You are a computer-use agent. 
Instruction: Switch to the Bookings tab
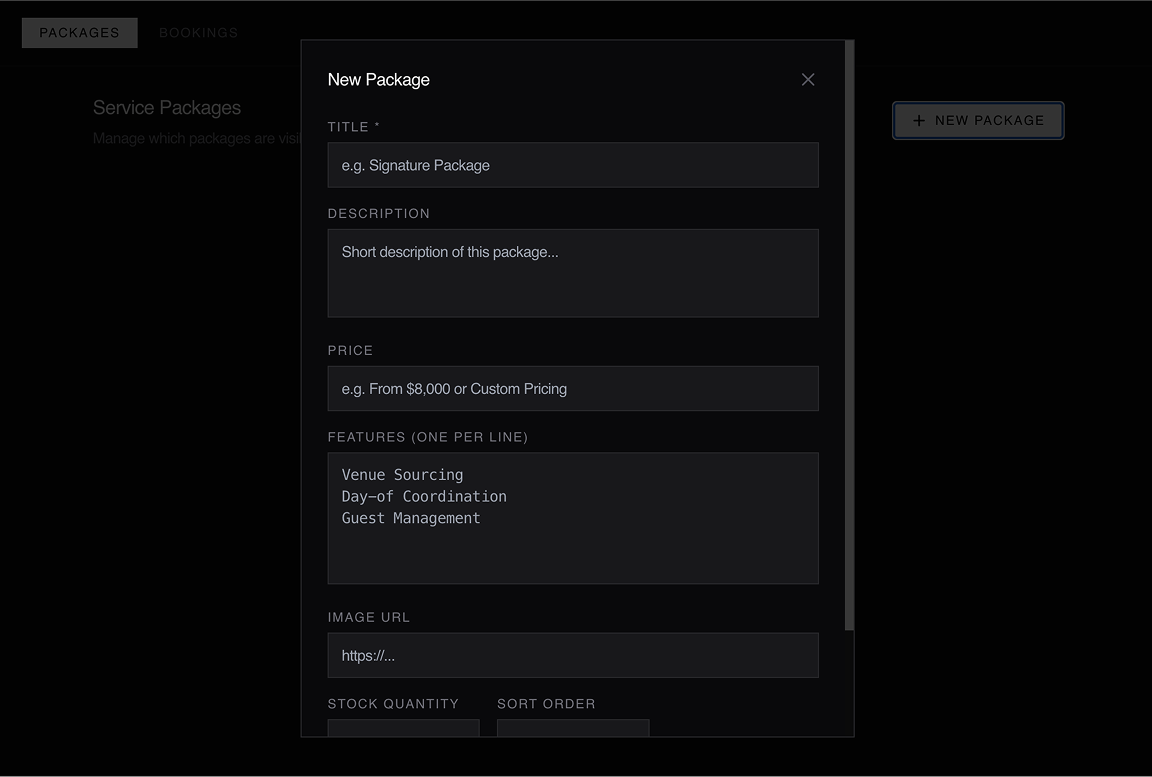point(198,33)
